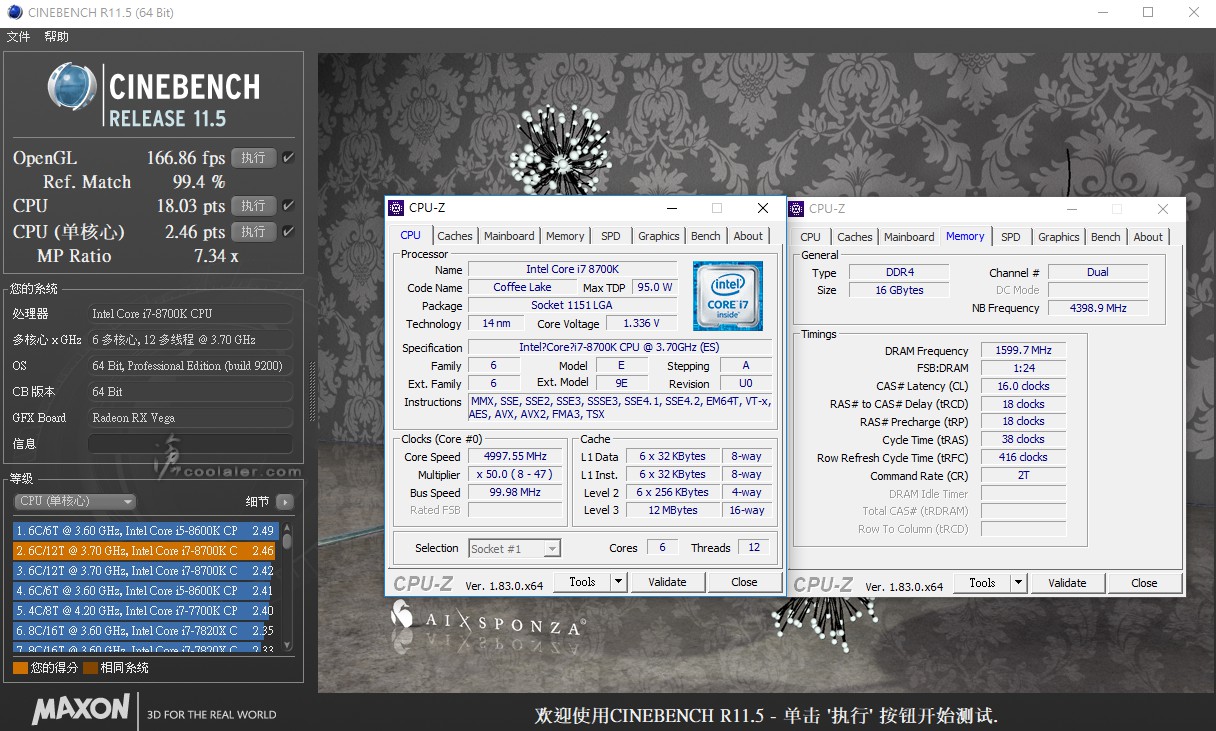Click Validate in left CPU-Z window
This screenshot has height=731, width=1216.
pyautogui.click(x=667, y=582)
